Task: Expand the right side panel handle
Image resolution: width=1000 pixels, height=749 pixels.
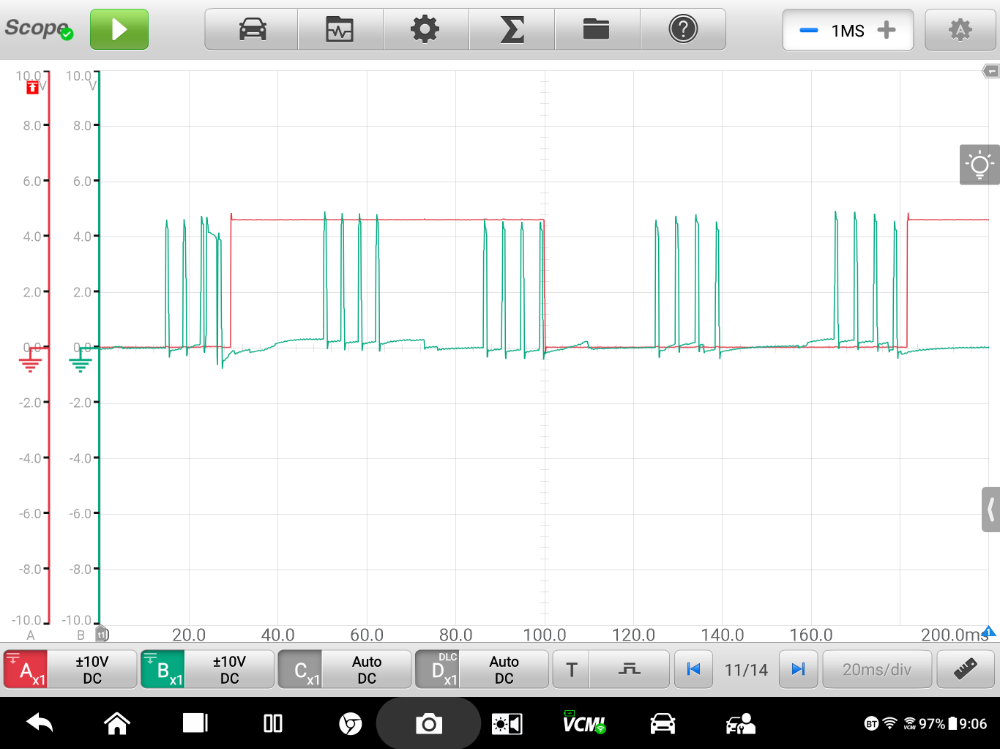Action: pos(990,510)
